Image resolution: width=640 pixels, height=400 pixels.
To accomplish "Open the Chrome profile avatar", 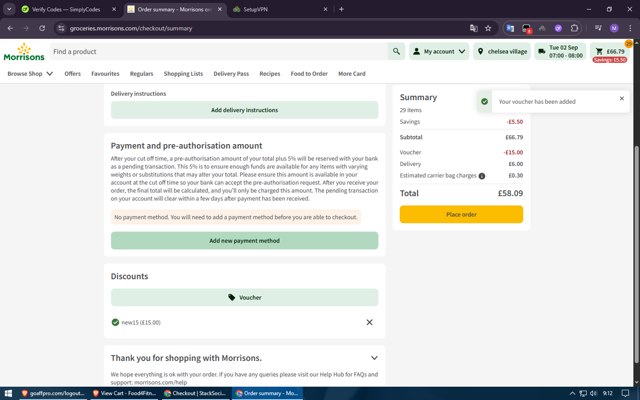I will (x=614, y=28).
